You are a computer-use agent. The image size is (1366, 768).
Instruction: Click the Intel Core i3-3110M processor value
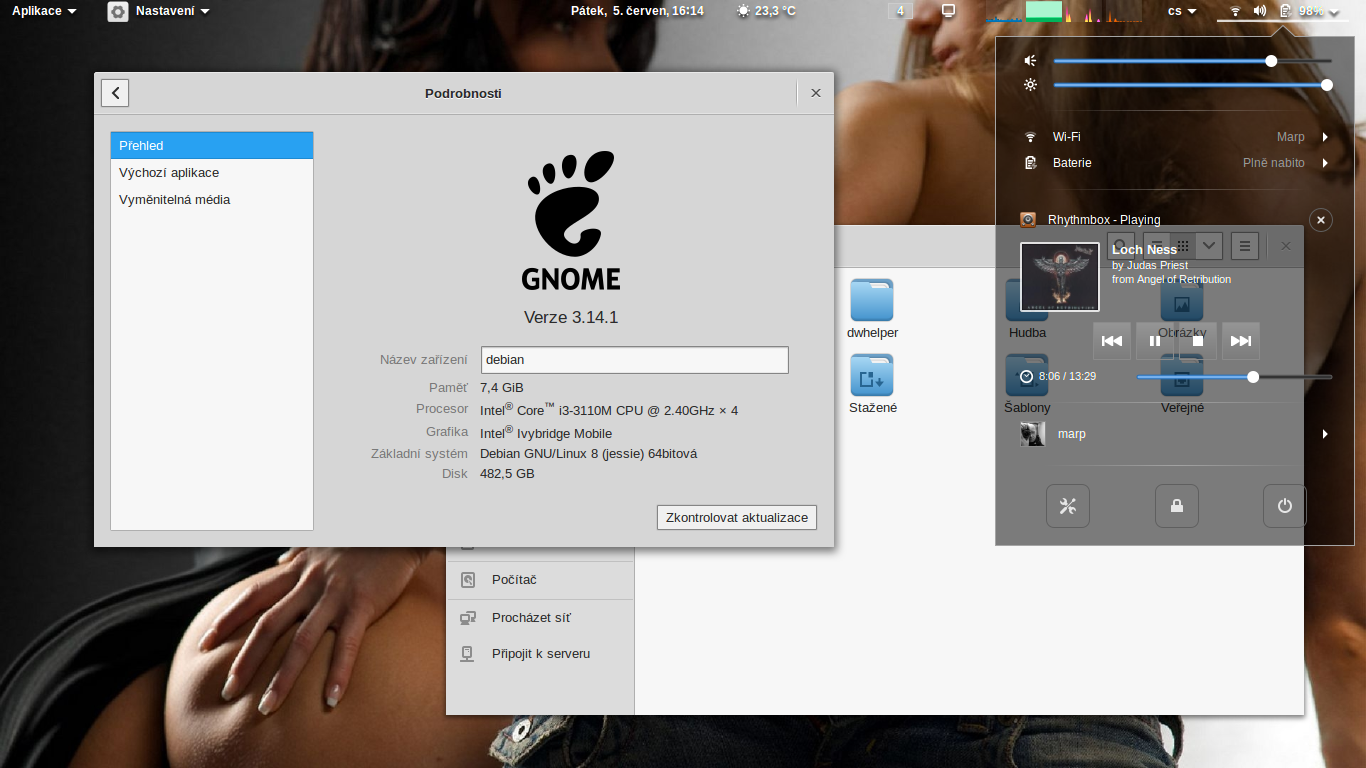(609, 409)
